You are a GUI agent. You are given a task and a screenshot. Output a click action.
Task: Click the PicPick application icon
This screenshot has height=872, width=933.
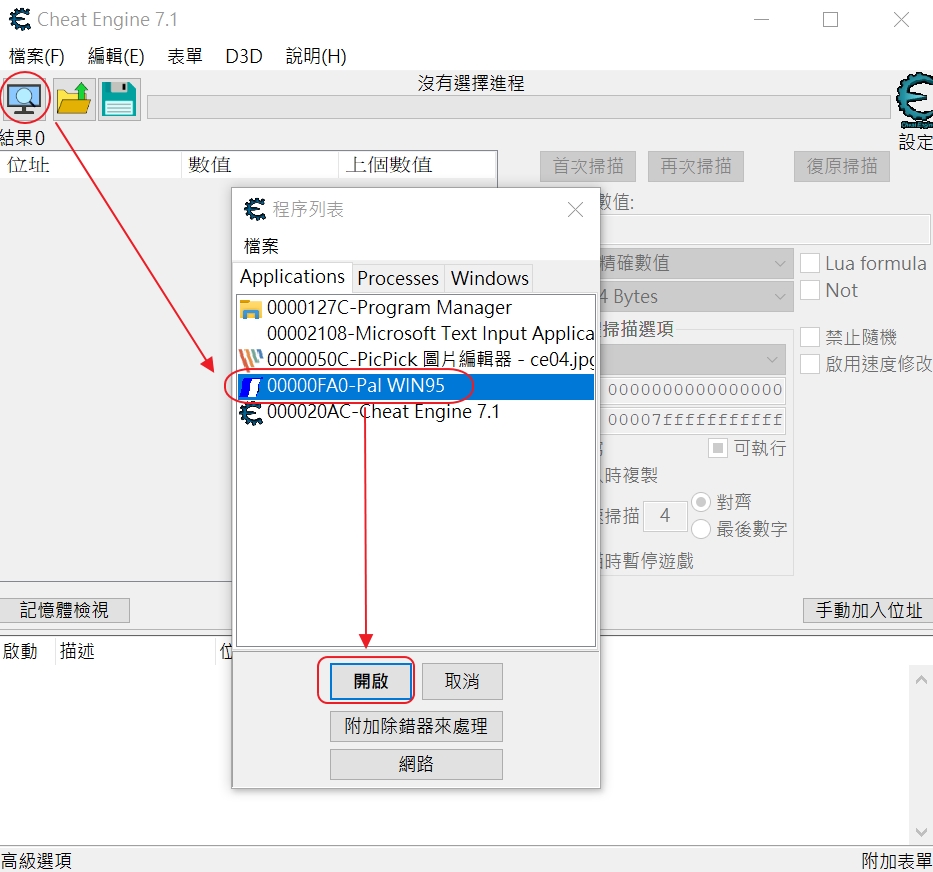(251, 360)
